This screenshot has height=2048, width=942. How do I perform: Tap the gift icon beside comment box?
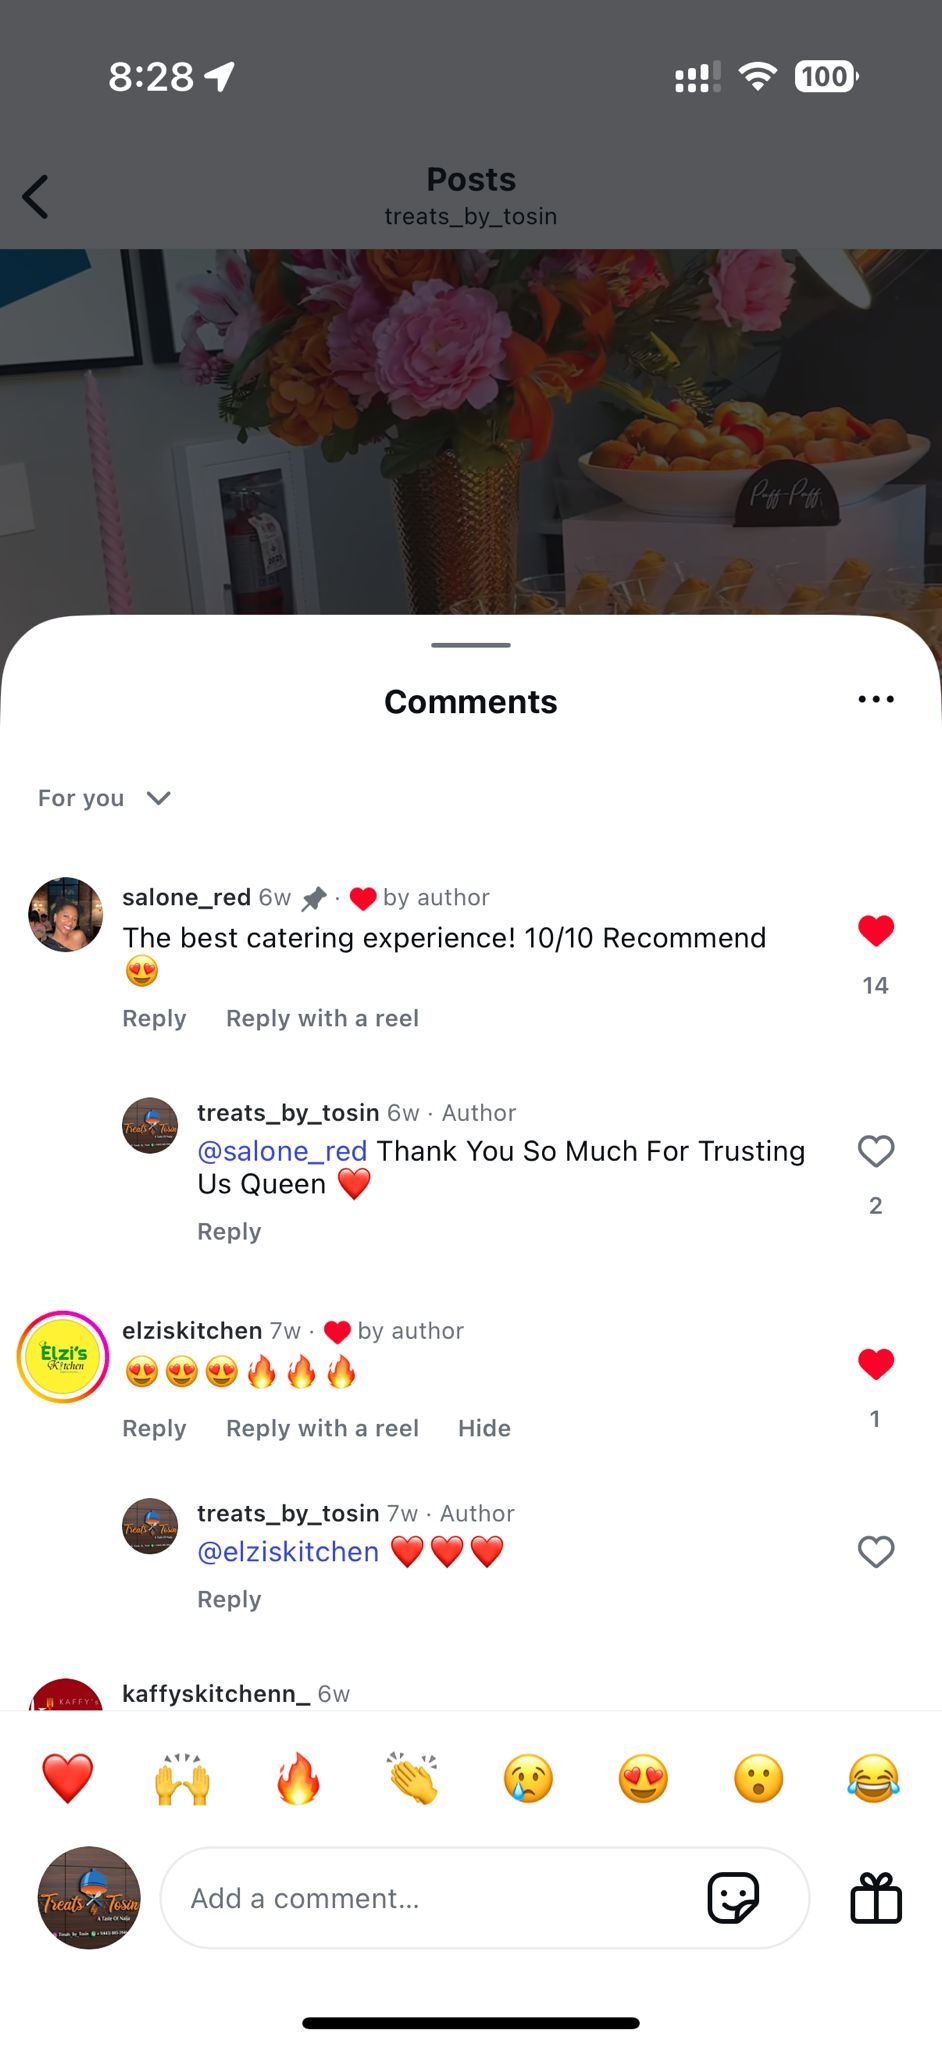[x=876, y=1897]
